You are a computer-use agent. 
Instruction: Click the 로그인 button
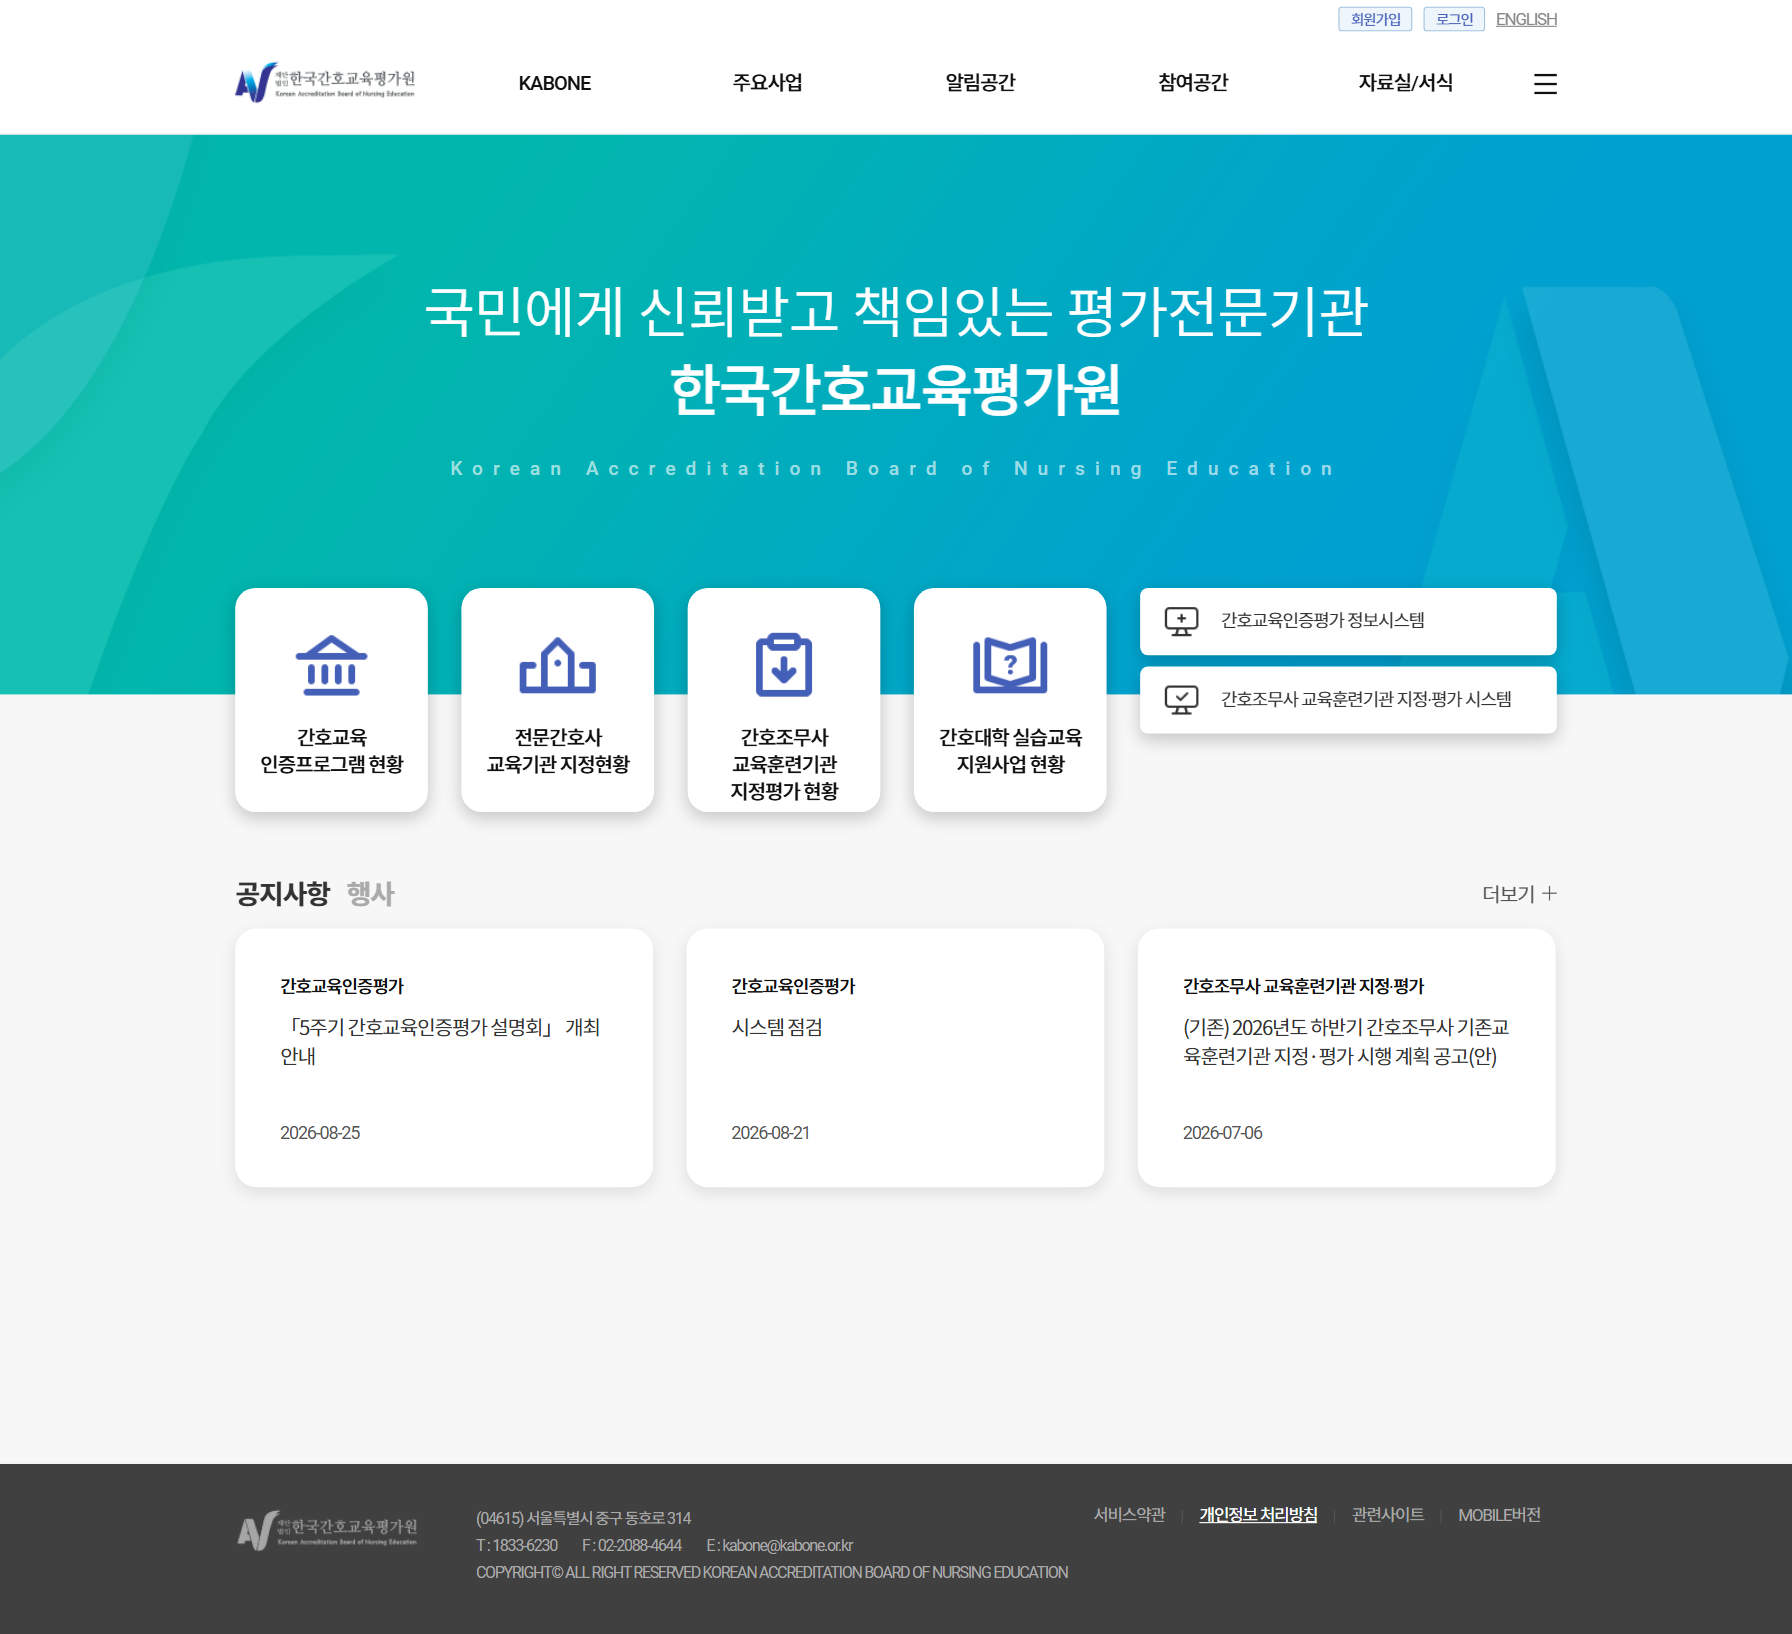1454,19
